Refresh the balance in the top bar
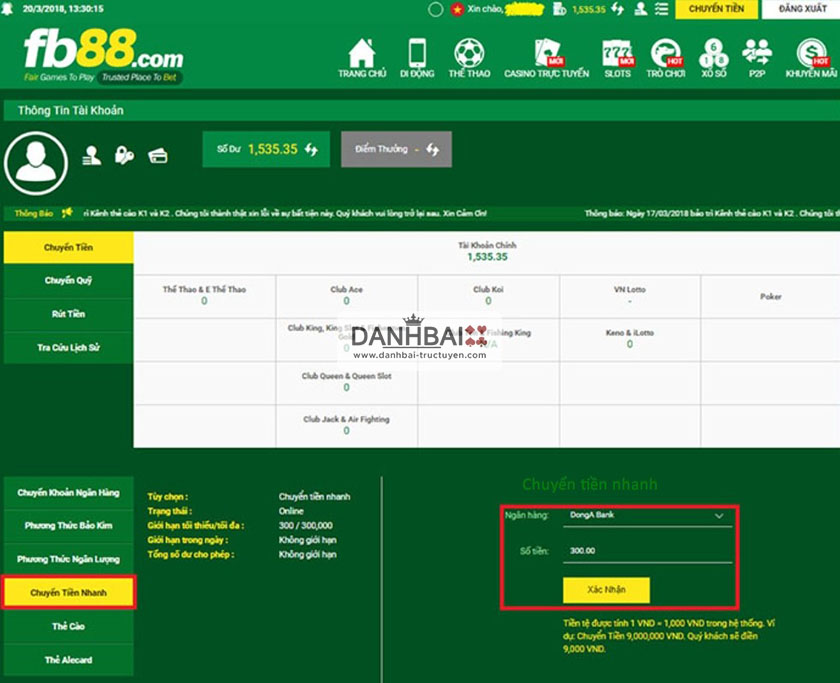 (618, 9)
